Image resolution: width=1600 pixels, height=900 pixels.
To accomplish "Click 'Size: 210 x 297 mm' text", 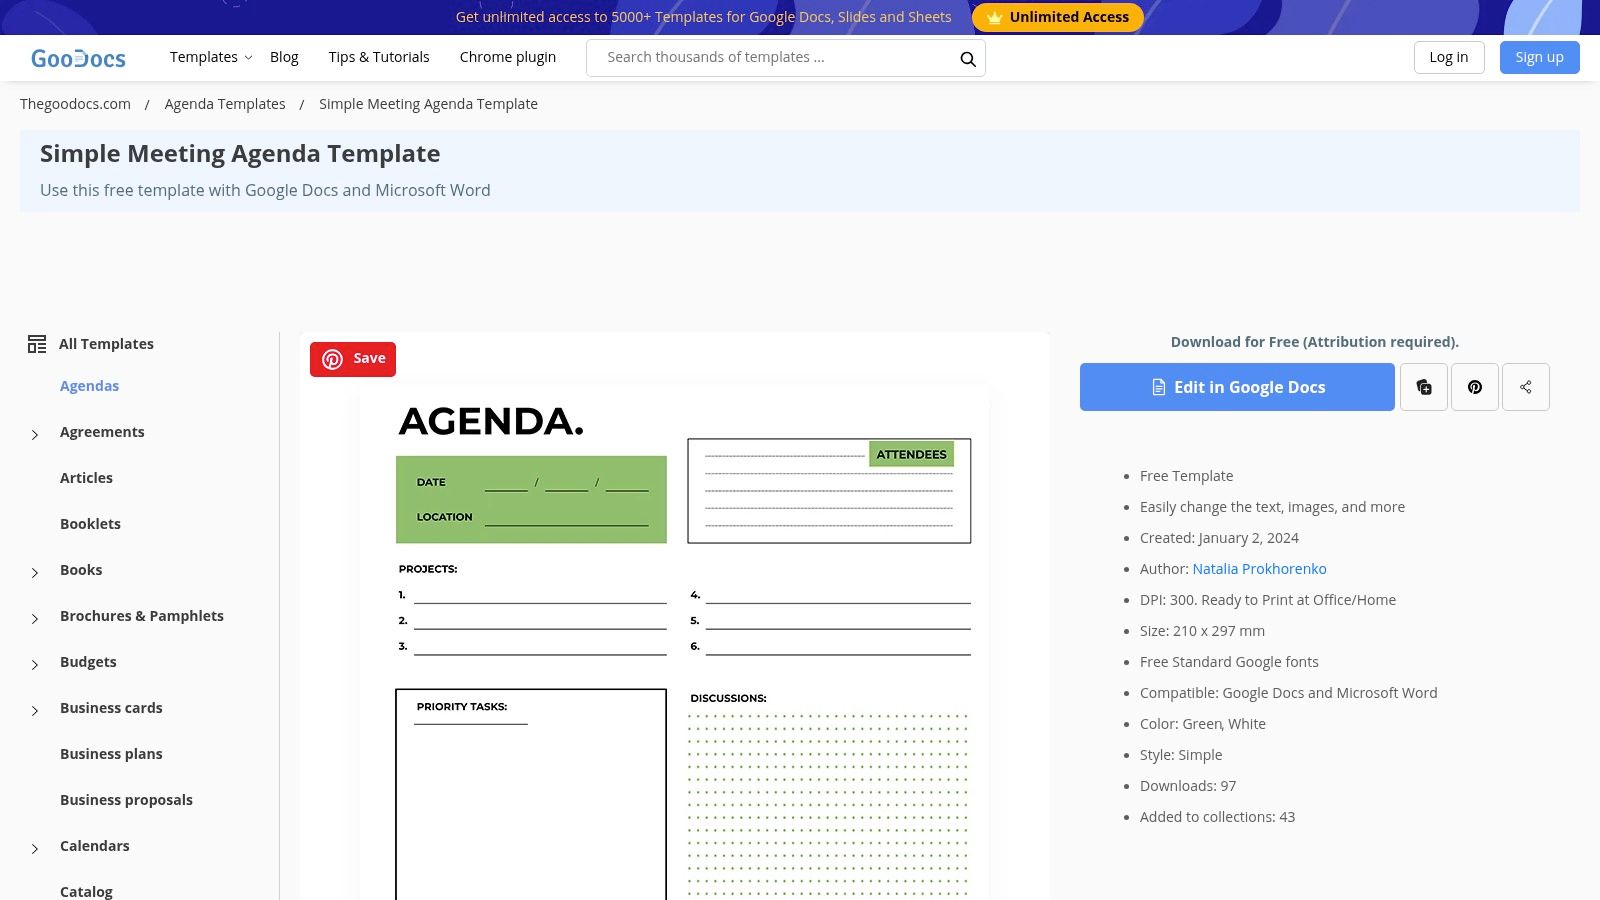I will coord(1202,631).
